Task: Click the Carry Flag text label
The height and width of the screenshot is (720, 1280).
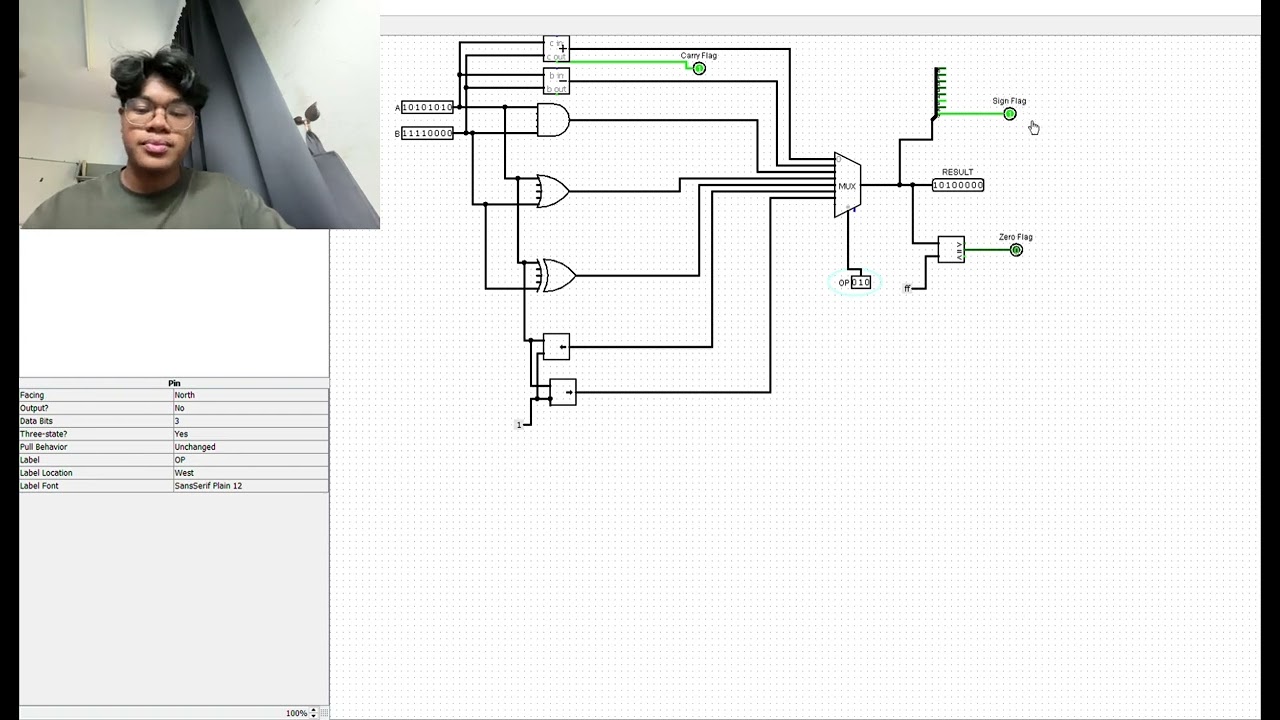Action: click(x=699, y=56)
